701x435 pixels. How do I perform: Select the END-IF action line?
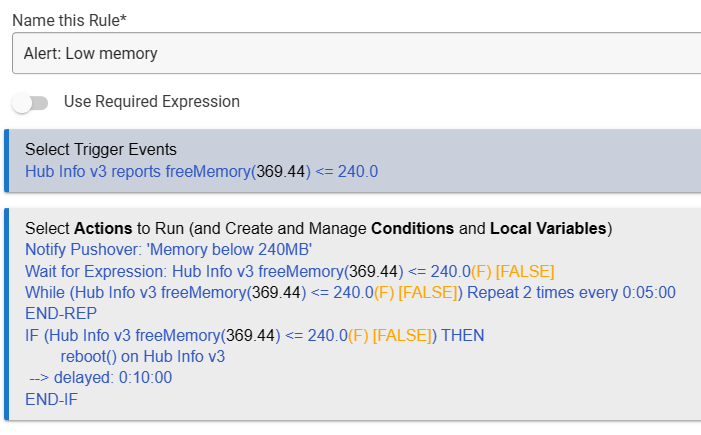tap(51, 399)
